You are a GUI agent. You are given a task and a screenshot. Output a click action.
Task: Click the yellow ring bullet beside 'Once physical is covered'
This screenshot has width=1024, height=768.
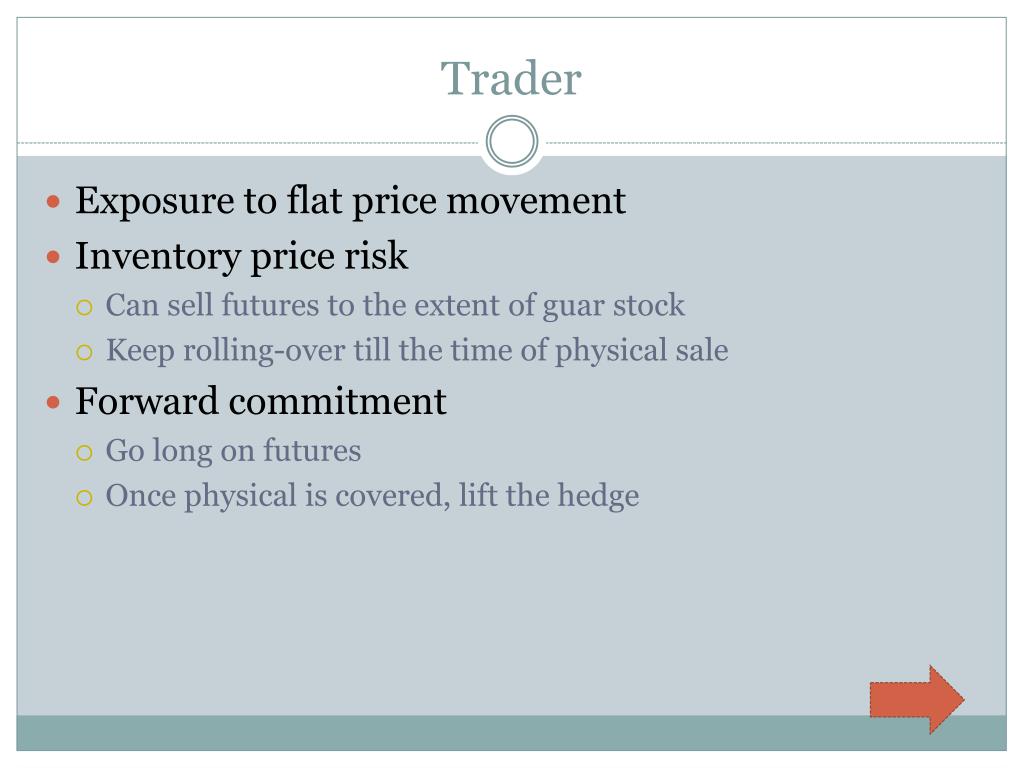84,498
